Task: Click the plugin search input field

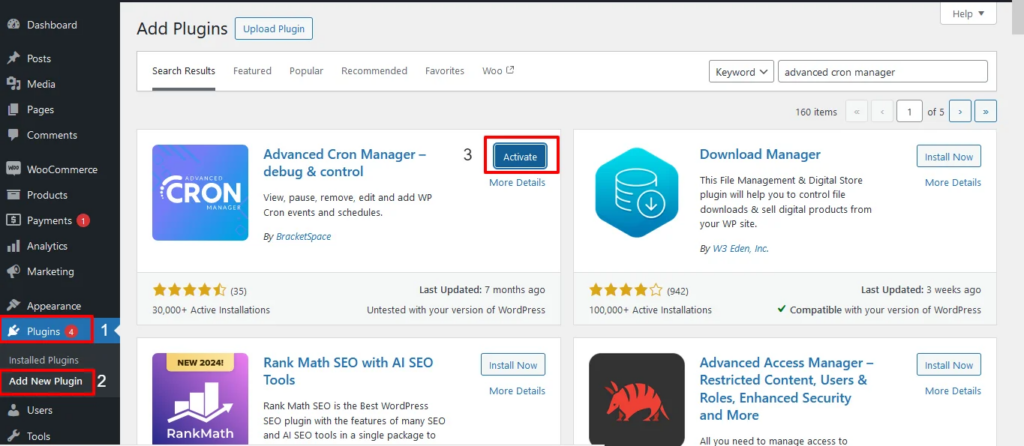Action: [882, 72]
